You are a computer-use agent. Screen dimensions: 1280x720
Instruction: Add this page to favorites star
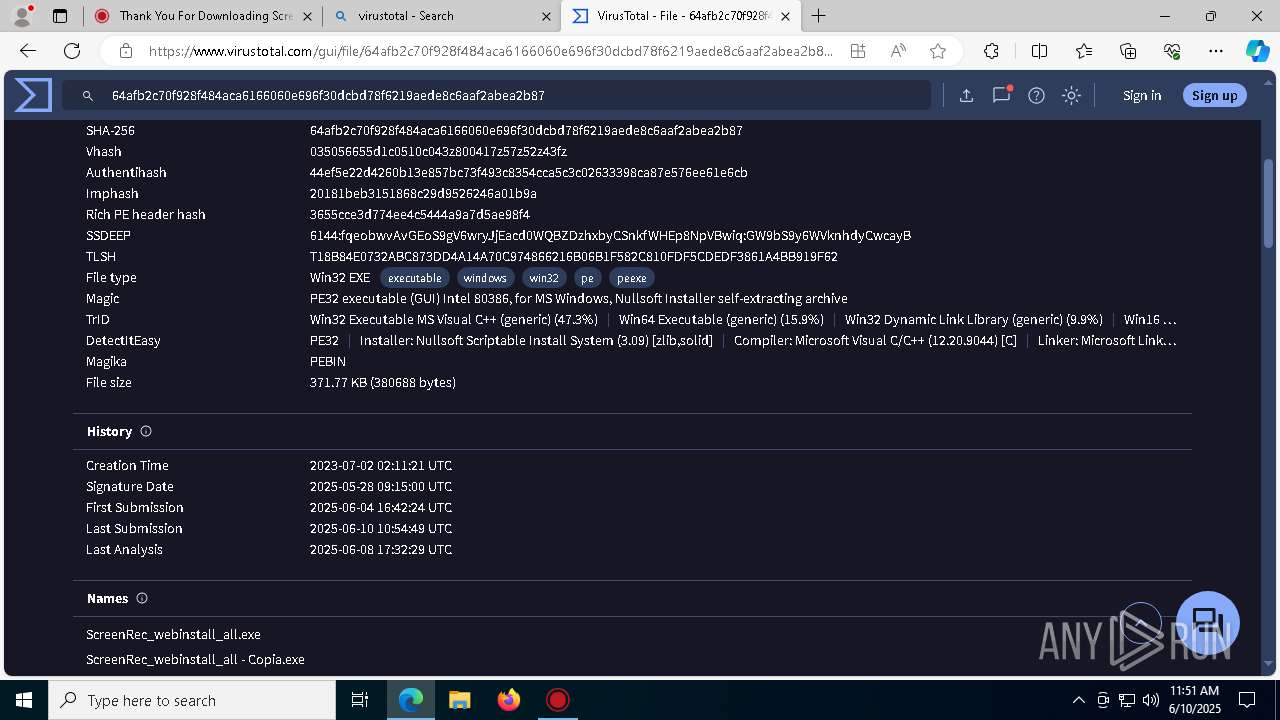pos(937,51)
